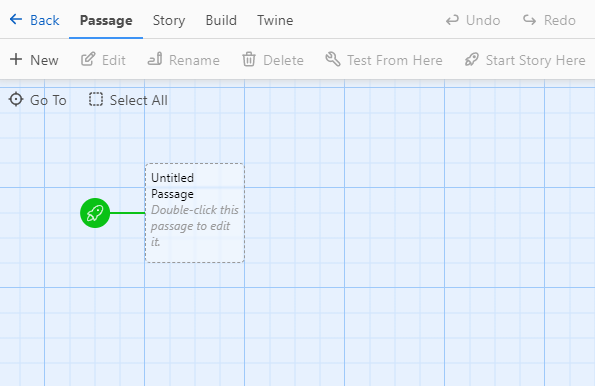Create a new passage with New
The width and height of the screenshot is (595, 386).
point(34,60)
